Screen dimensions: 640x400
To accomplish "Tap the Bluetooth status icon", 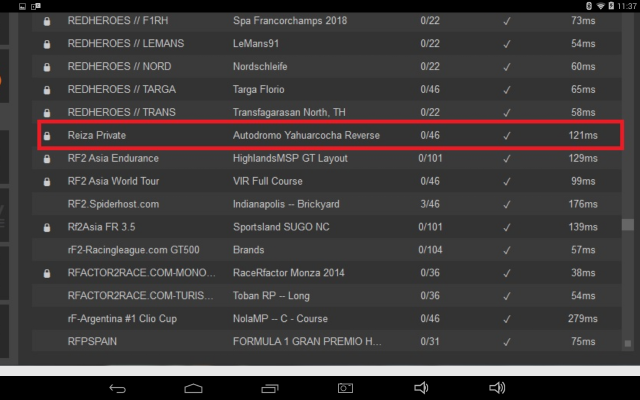I will 589,6.
